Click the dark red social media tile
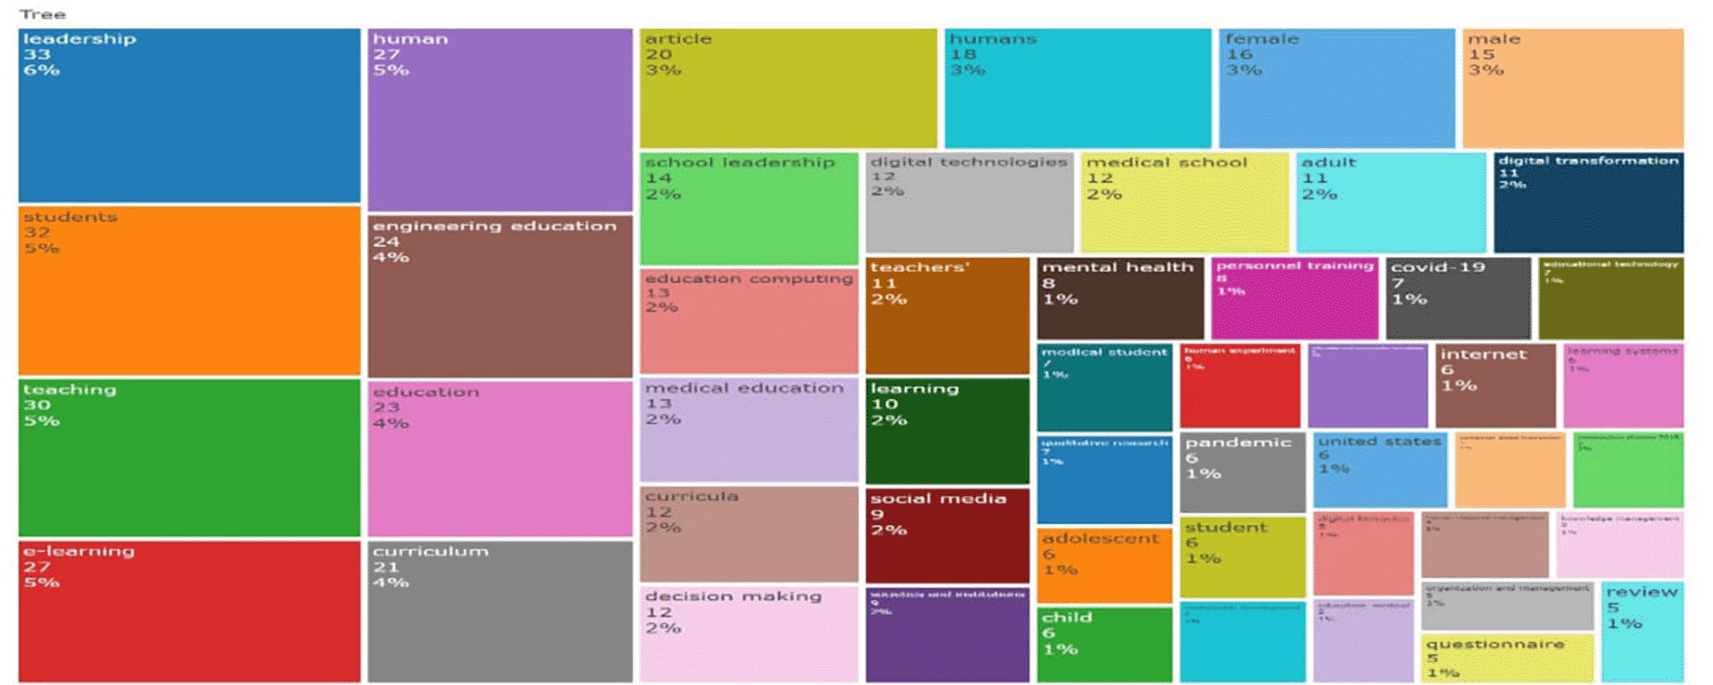The image size is (1713, 685). pos(947,535)
